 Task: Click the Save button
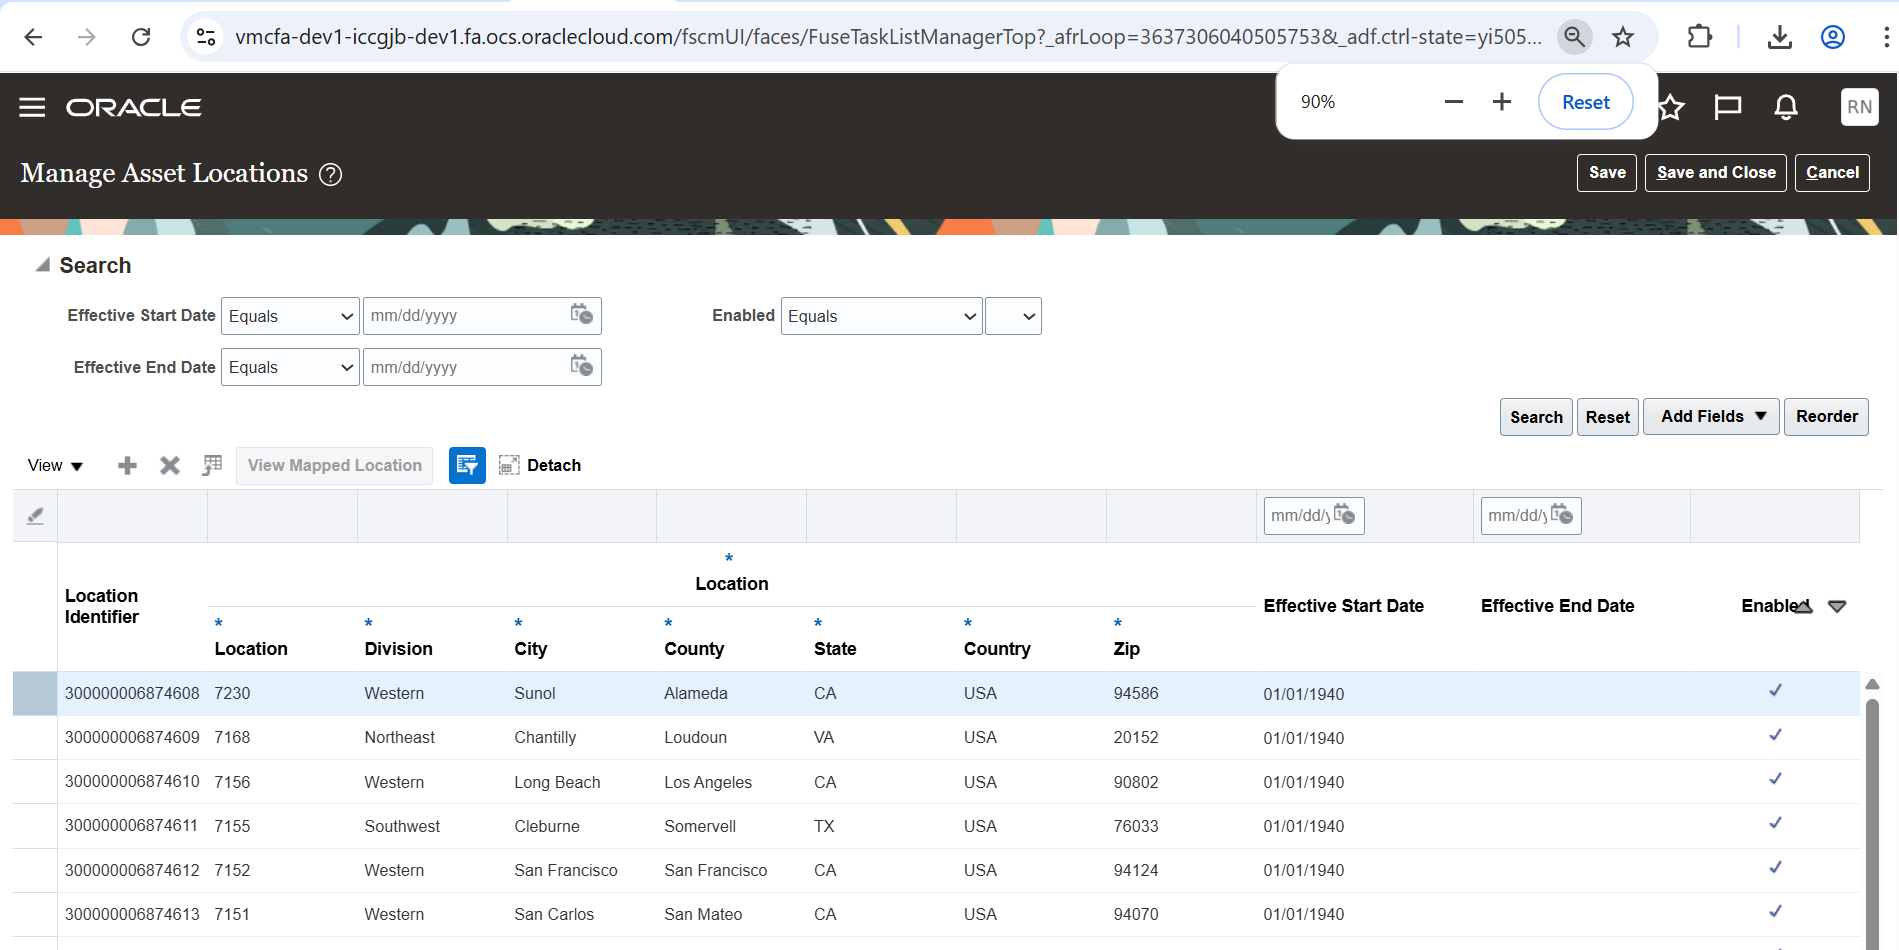(x=1607, y=173)
